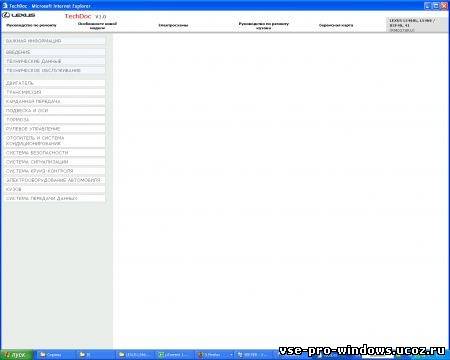Select the ПОДВЕСКА И ОСИ item
The image size is (450, 360).
click(55, 110)
